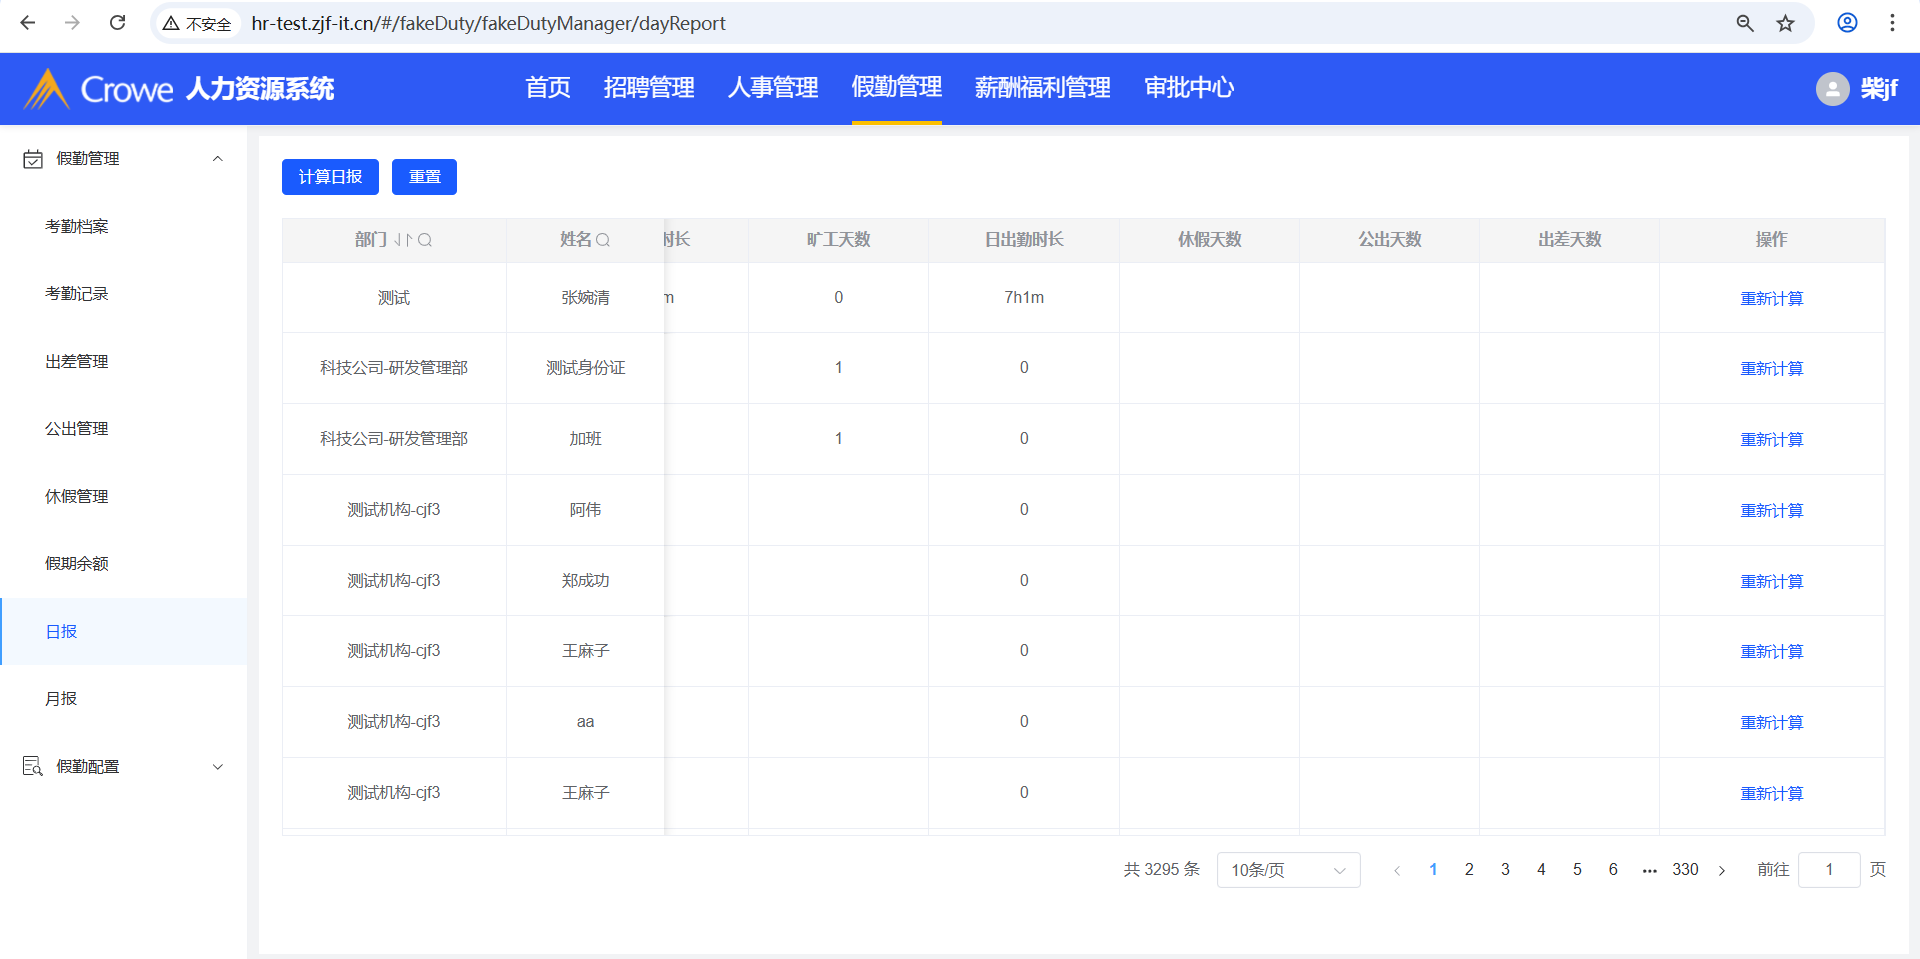Bookmark this page with star icon
The width and height of the screenshot is (1920, 959).
point(1785,23)
